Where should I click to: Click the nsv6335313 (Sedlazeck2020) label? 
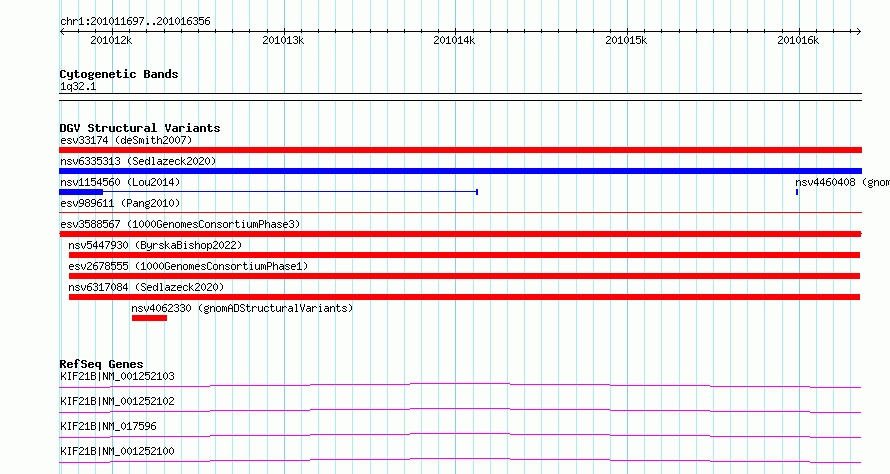point(138,161)
